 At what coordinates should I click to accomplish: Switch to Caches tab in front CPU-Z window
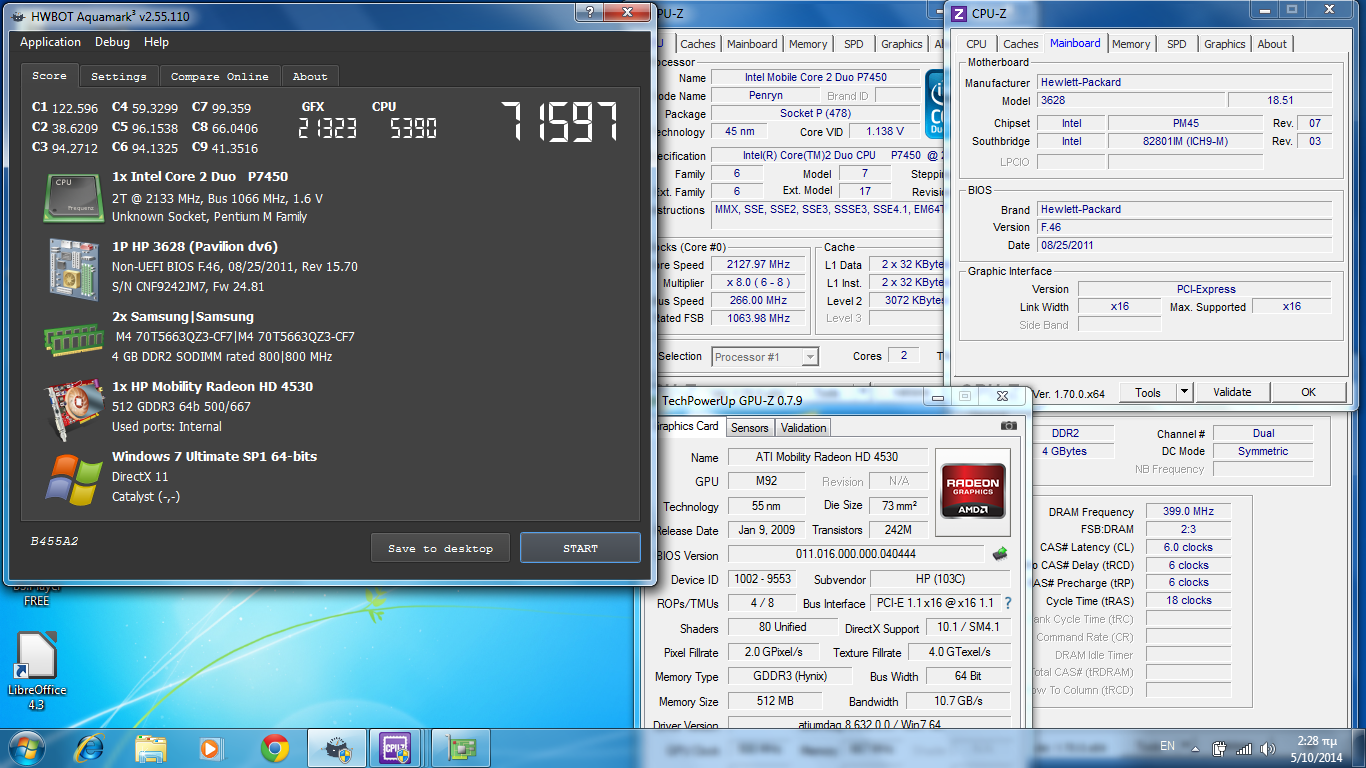click(x=1021, y=44)
